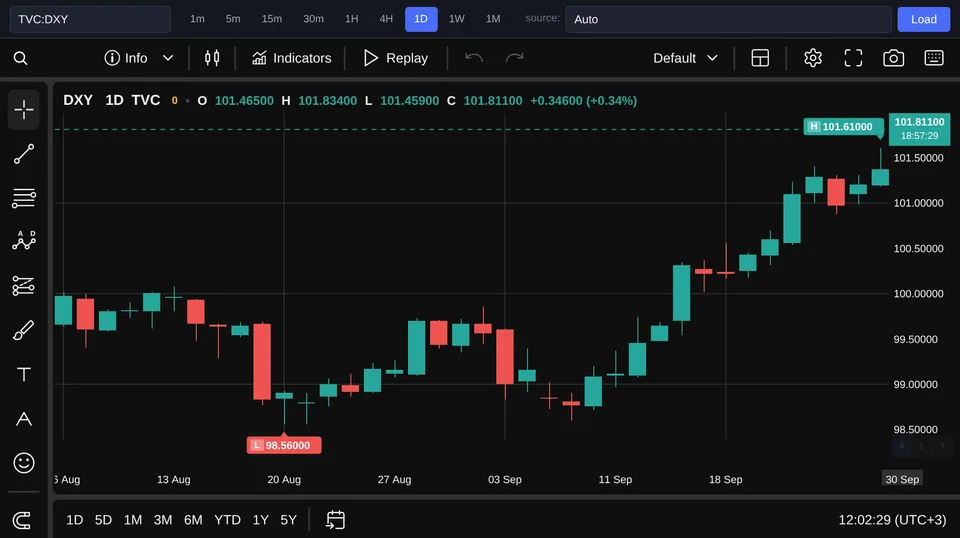
Task: Click the Load button
Action: tap(923, 19)
